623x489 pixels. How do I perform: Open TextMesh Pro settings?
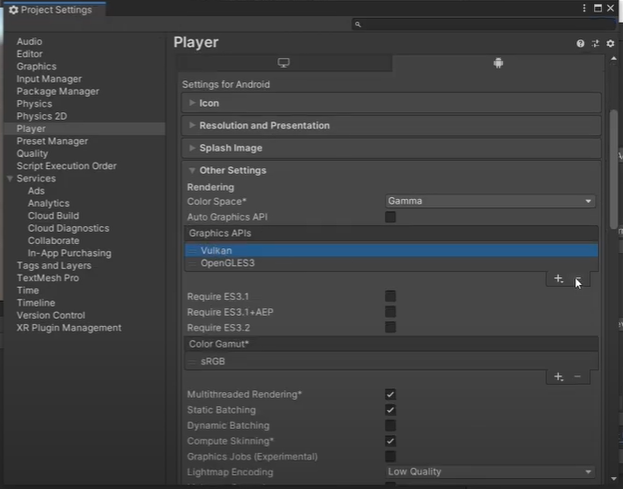pyautogui.click(x=48, y=278)
